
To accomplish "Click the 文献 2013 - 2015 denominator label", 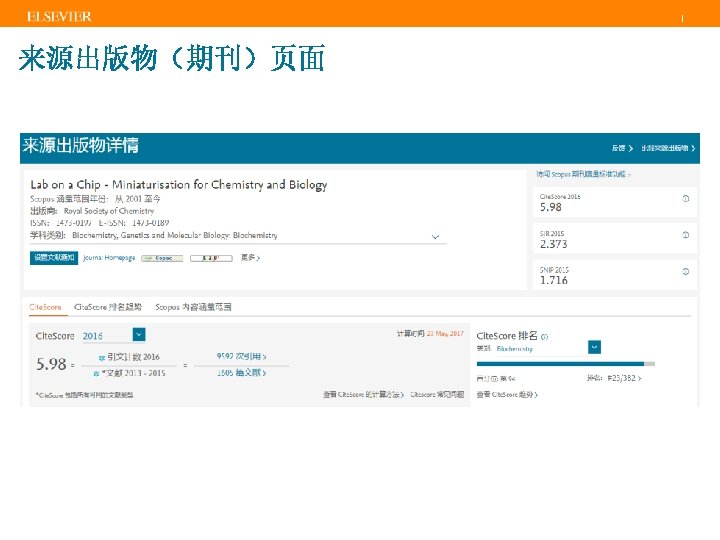I will pyautogui.click(x=133, y=373).
